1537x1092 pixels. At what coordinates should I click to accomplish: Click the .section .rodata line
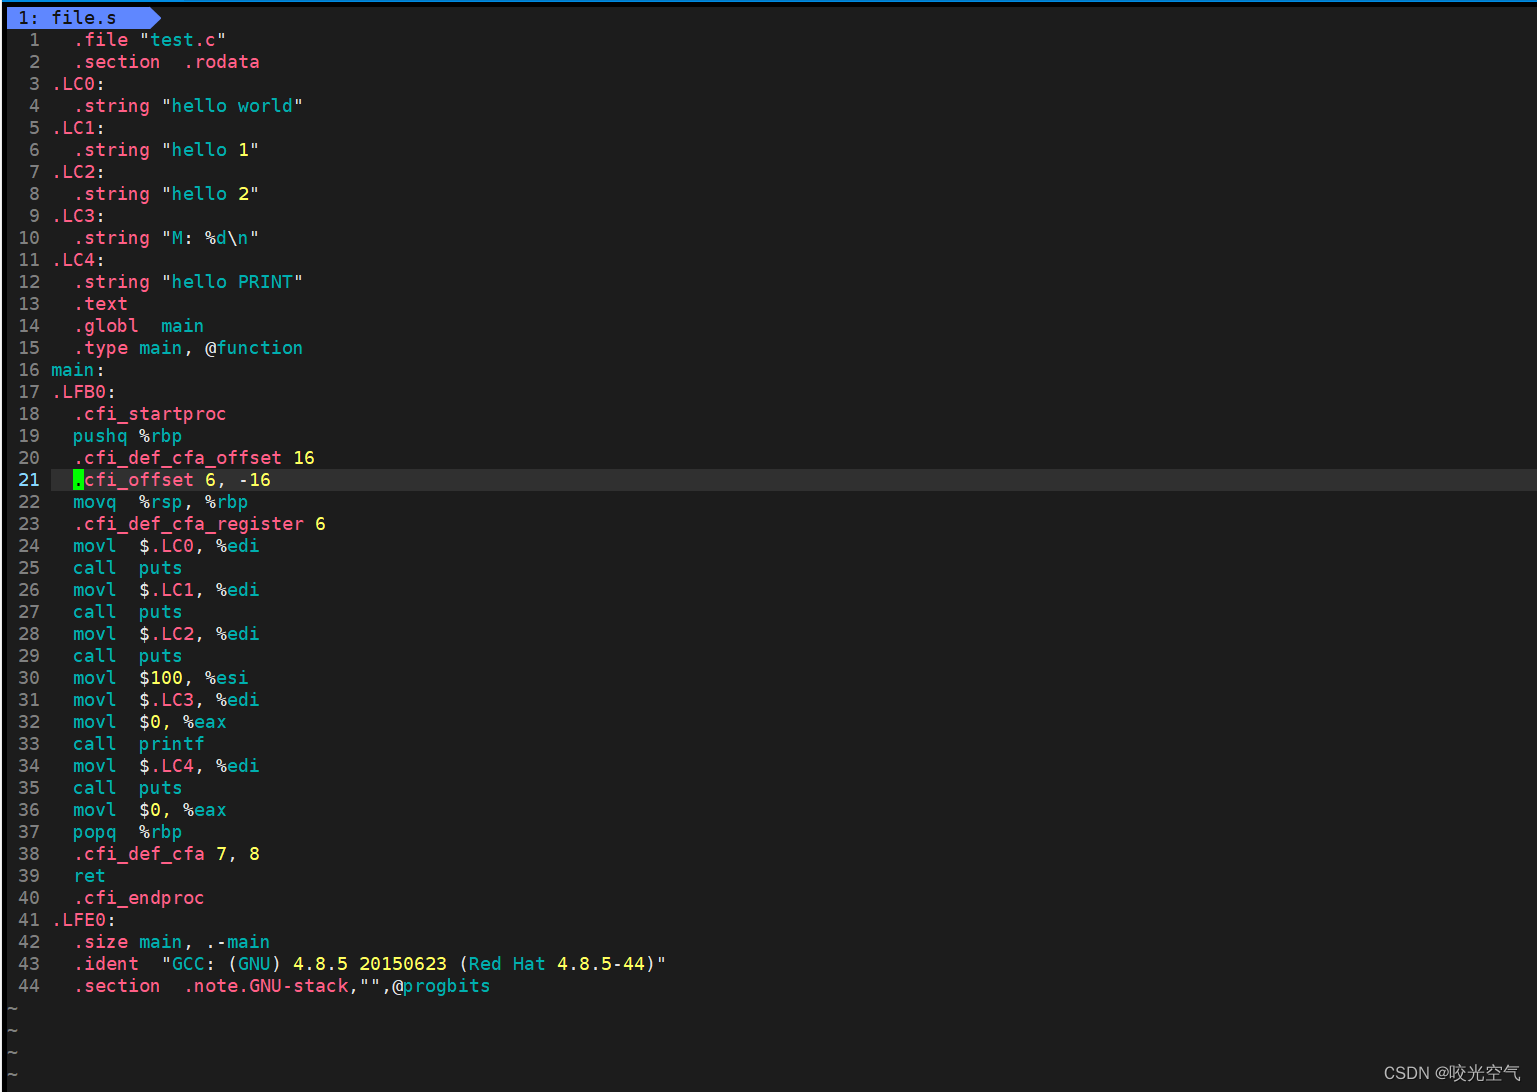click(x=166, y=62)
